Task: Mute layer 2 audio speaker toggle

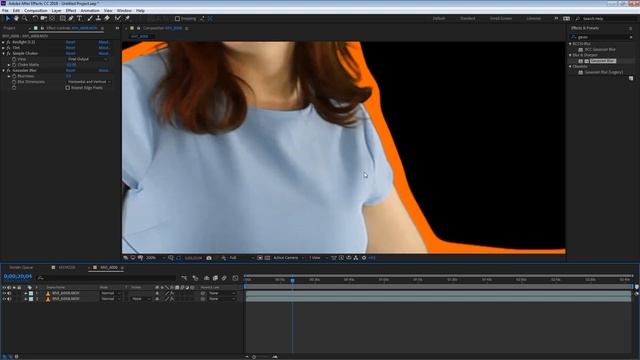Action: point(9,299)
